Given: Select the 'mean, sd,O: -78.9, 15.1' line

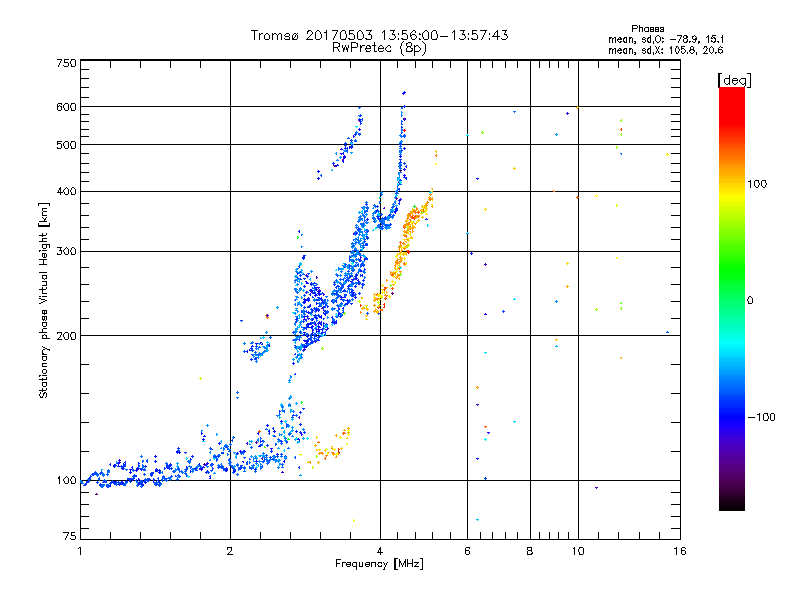Looking at the screenshot, I should coord(666,39).
